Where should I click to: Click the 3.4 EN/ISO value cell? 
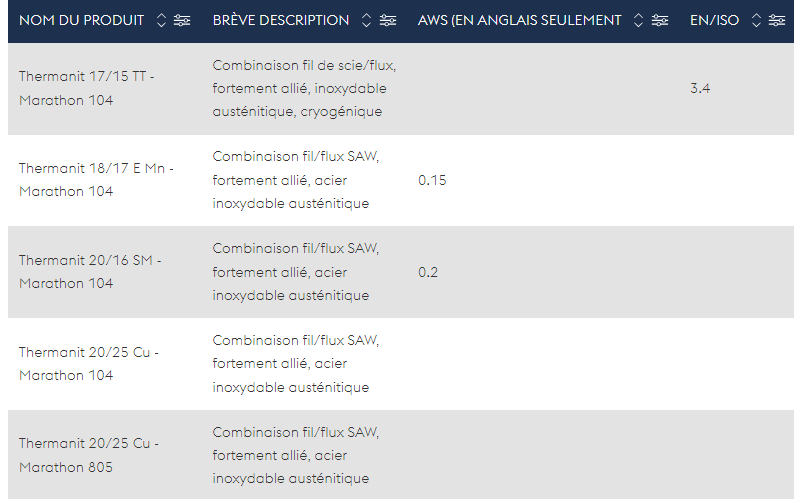(x=700, y=89)
